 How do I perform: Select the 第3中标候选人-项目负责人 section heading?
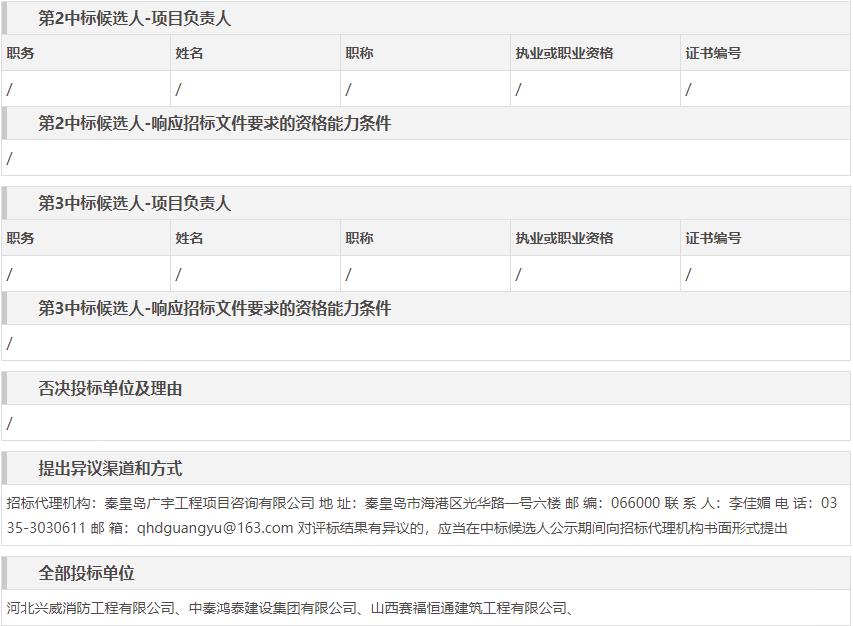pyautogui.click(x=134, y=204)
